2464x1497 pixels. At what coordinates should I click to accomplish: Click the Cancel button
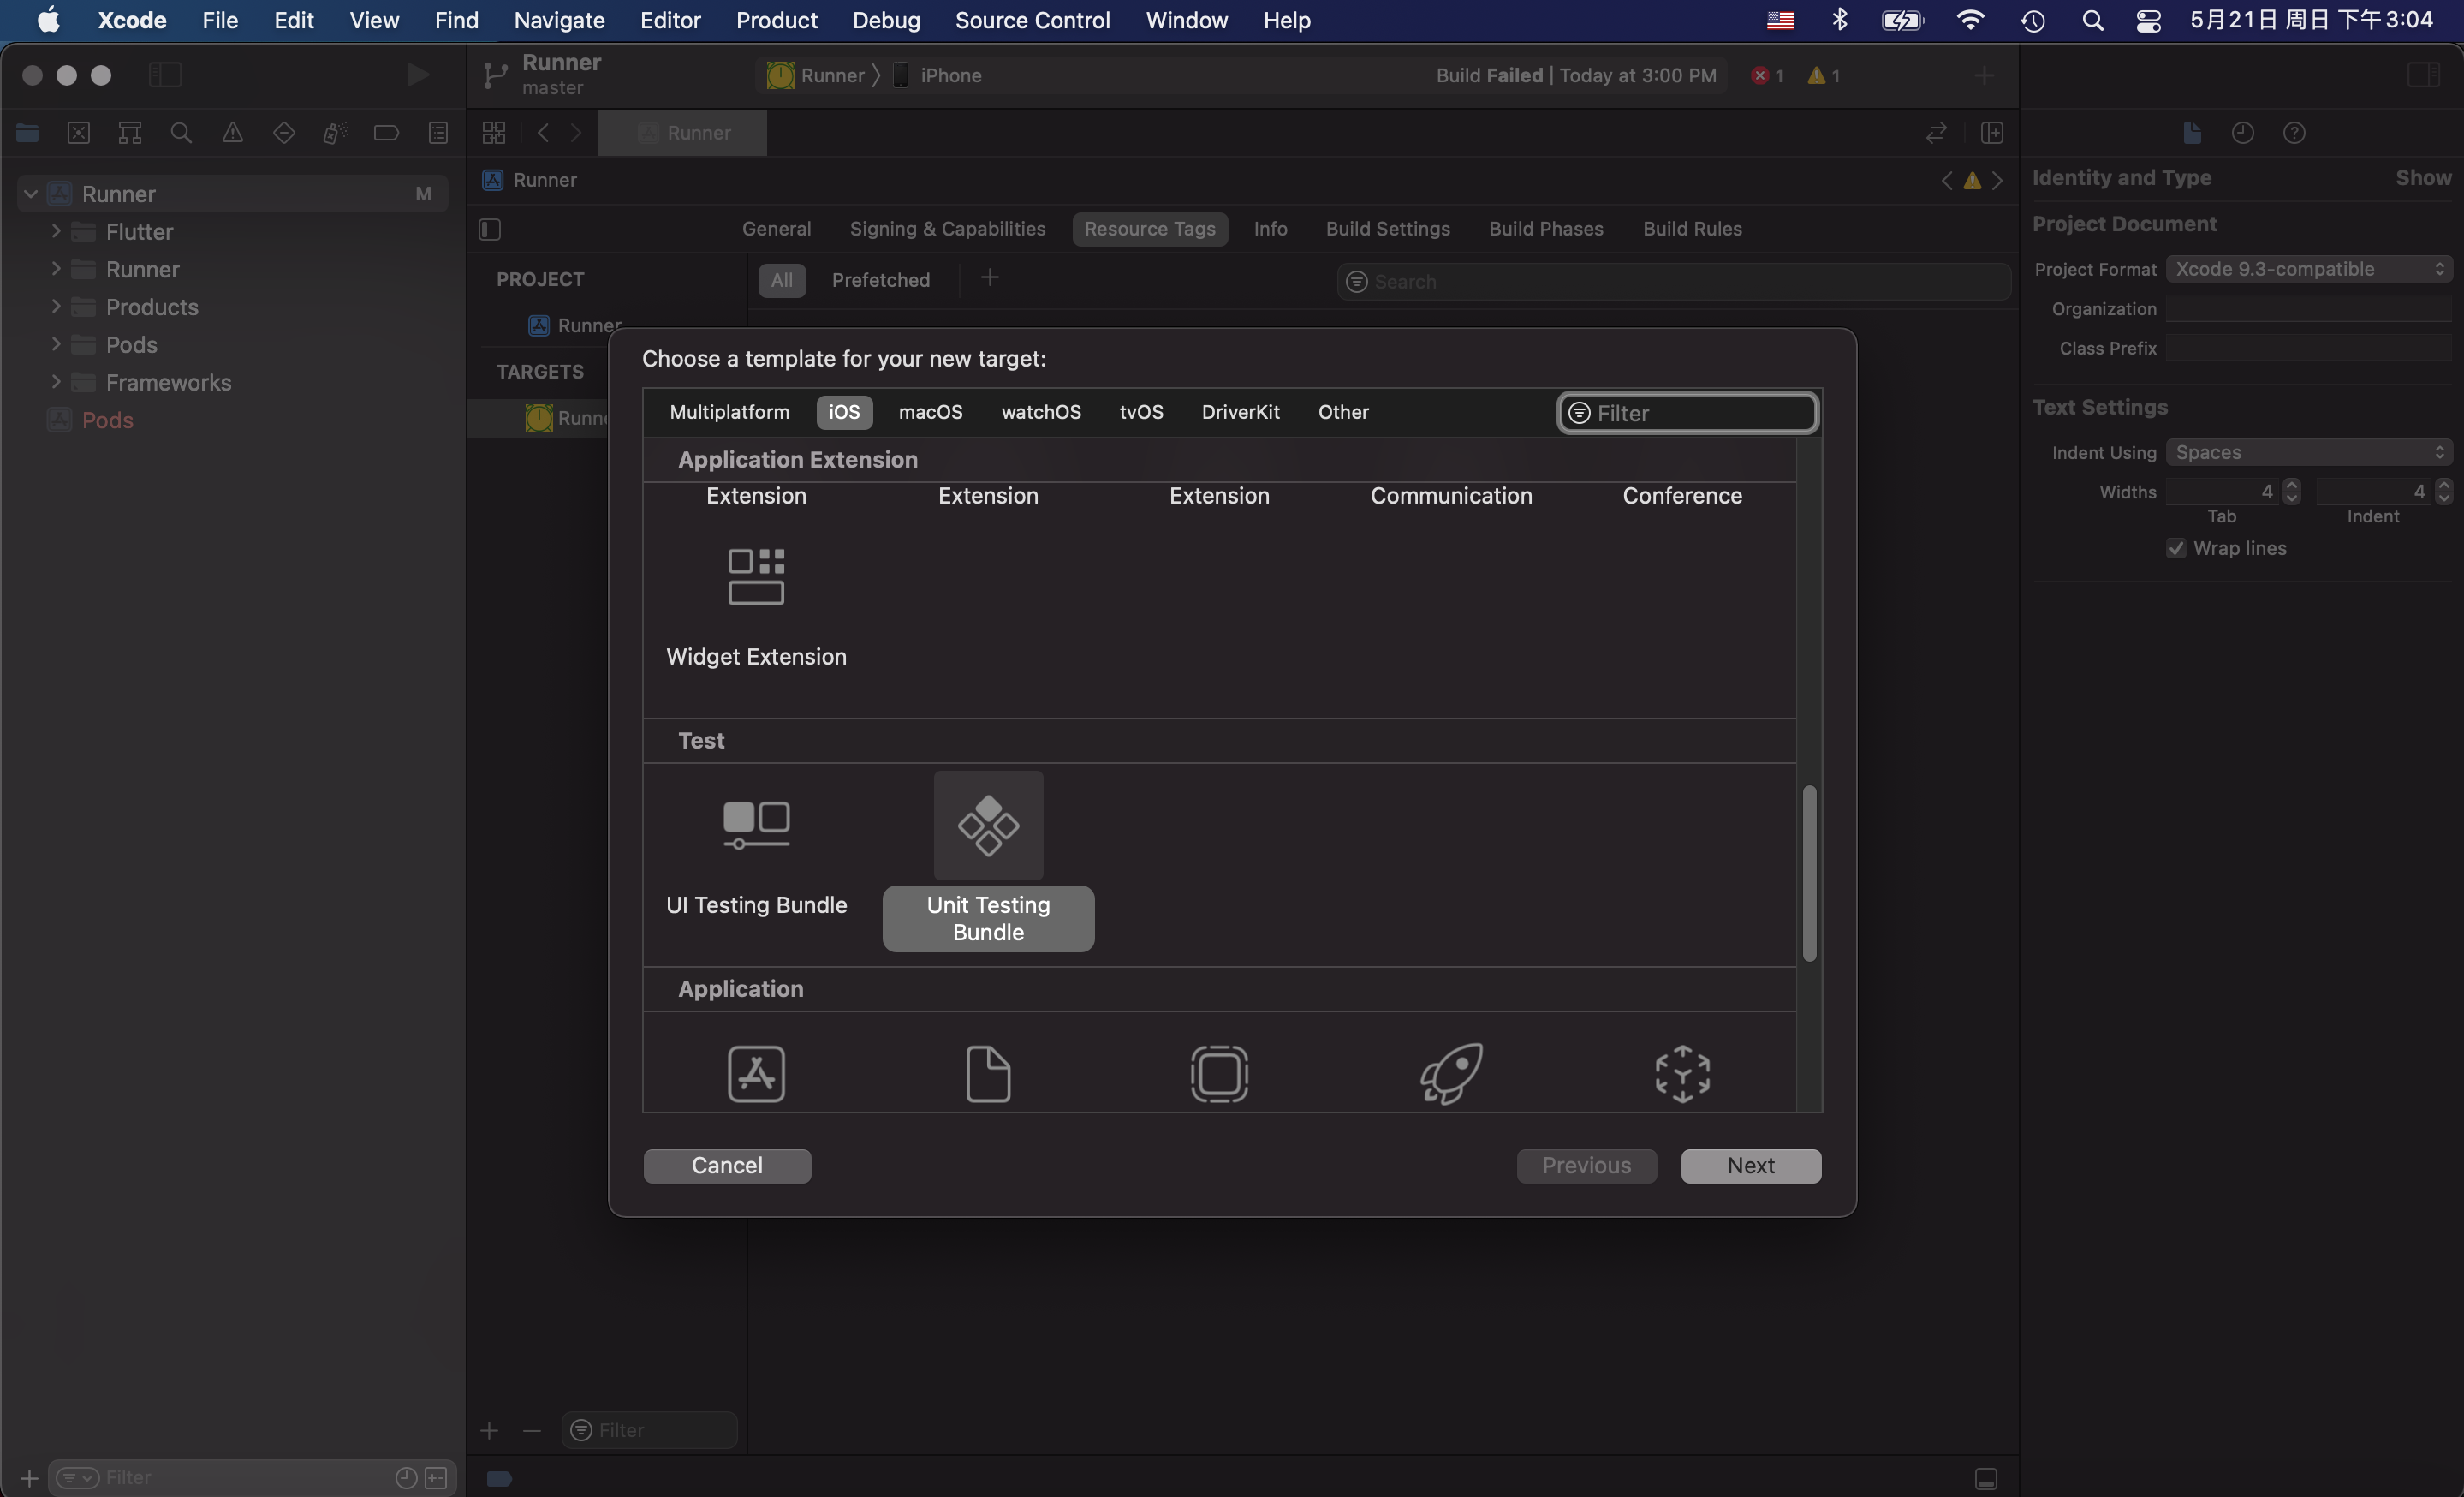pos(727,1165)
